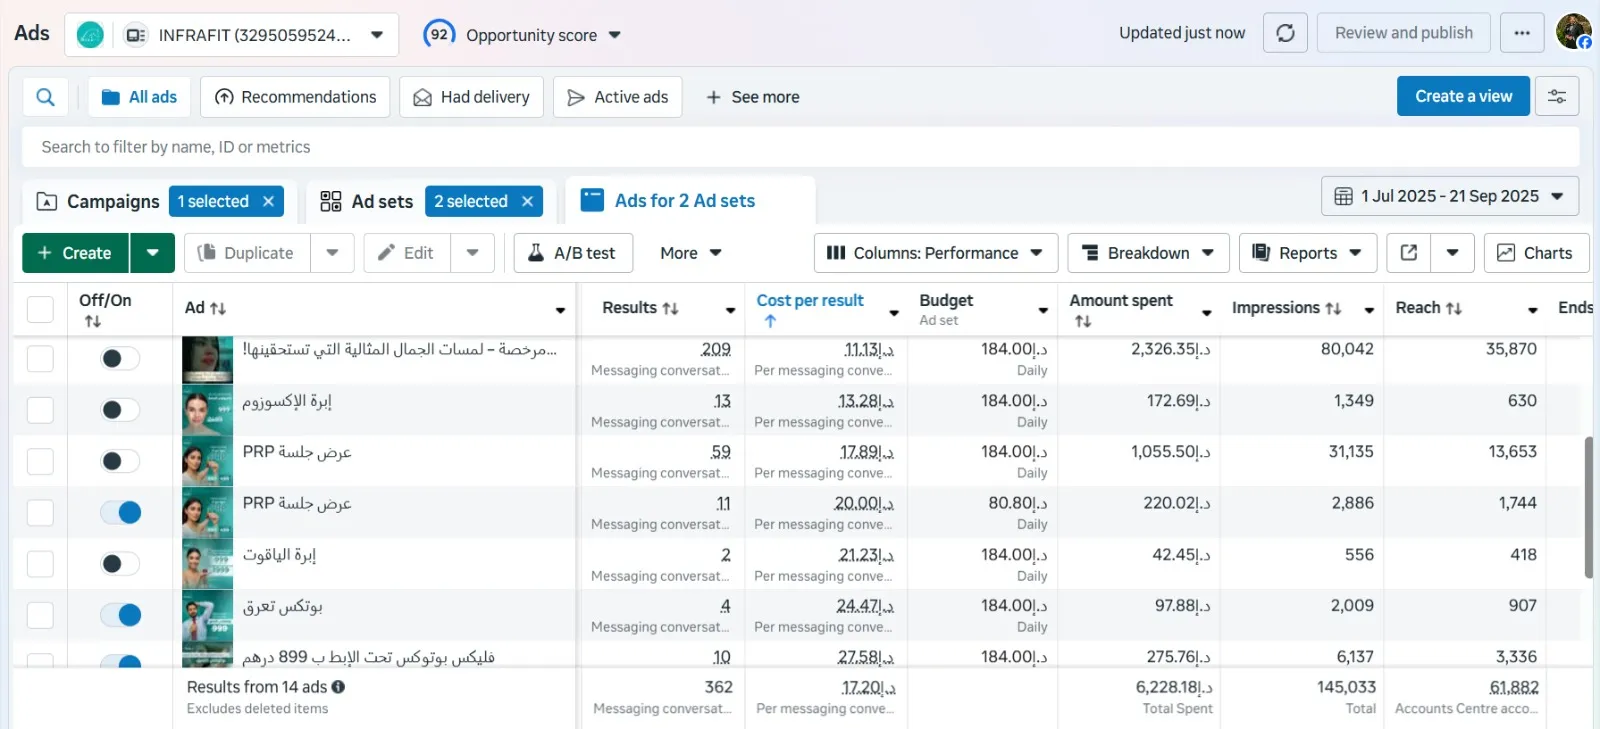Enable the ad with 209 results
The width and height of the screenshot is (1600, 729).
point(121,359)
